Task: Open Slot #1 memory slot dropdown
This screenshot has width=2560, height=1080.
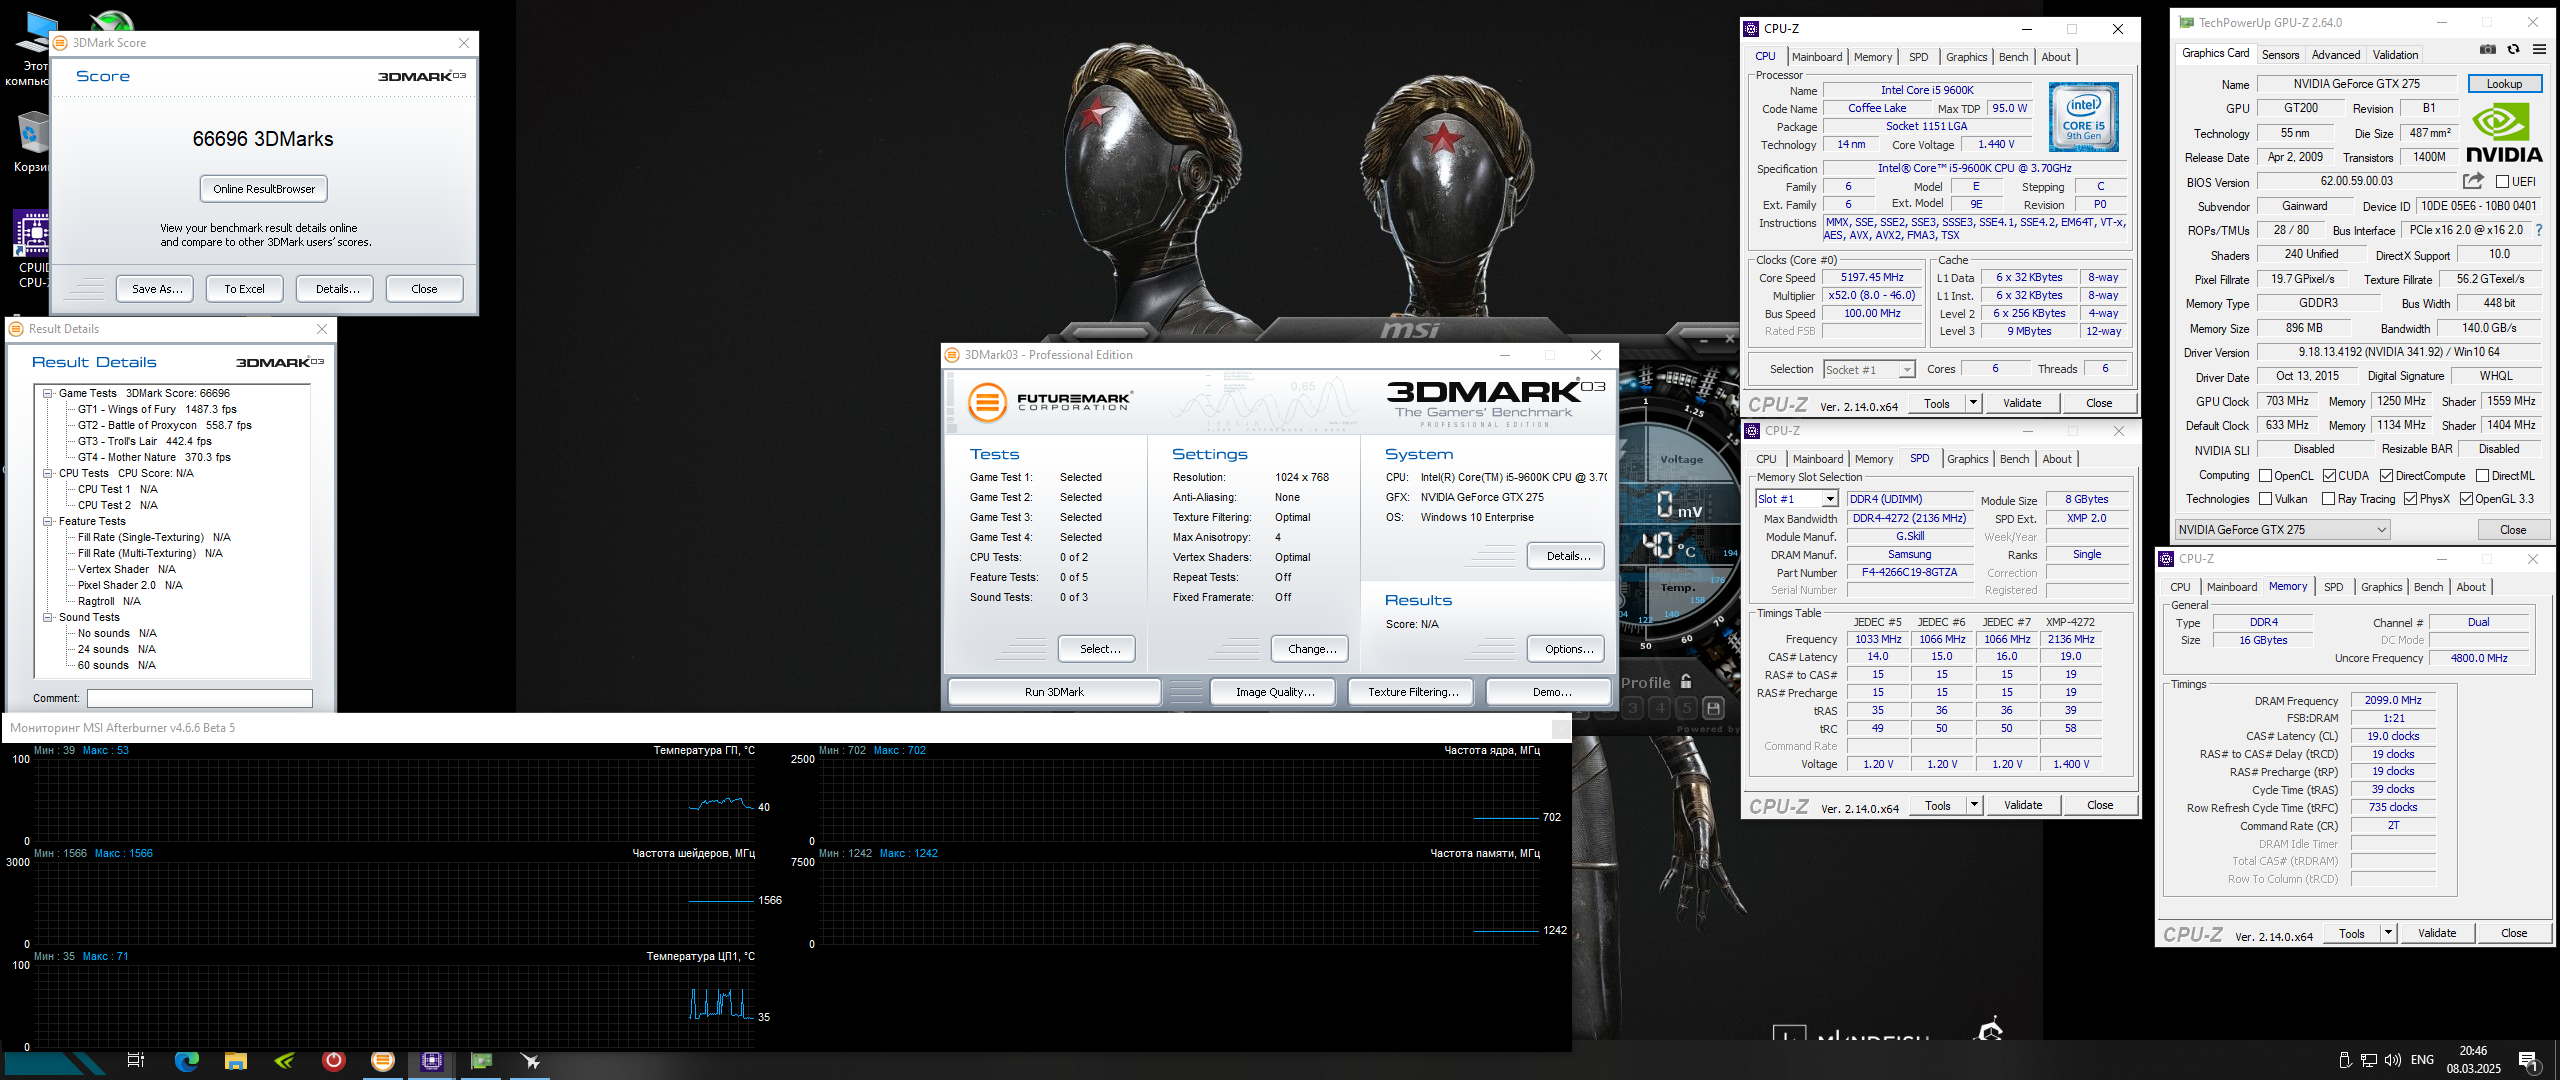Action: 1797,499
